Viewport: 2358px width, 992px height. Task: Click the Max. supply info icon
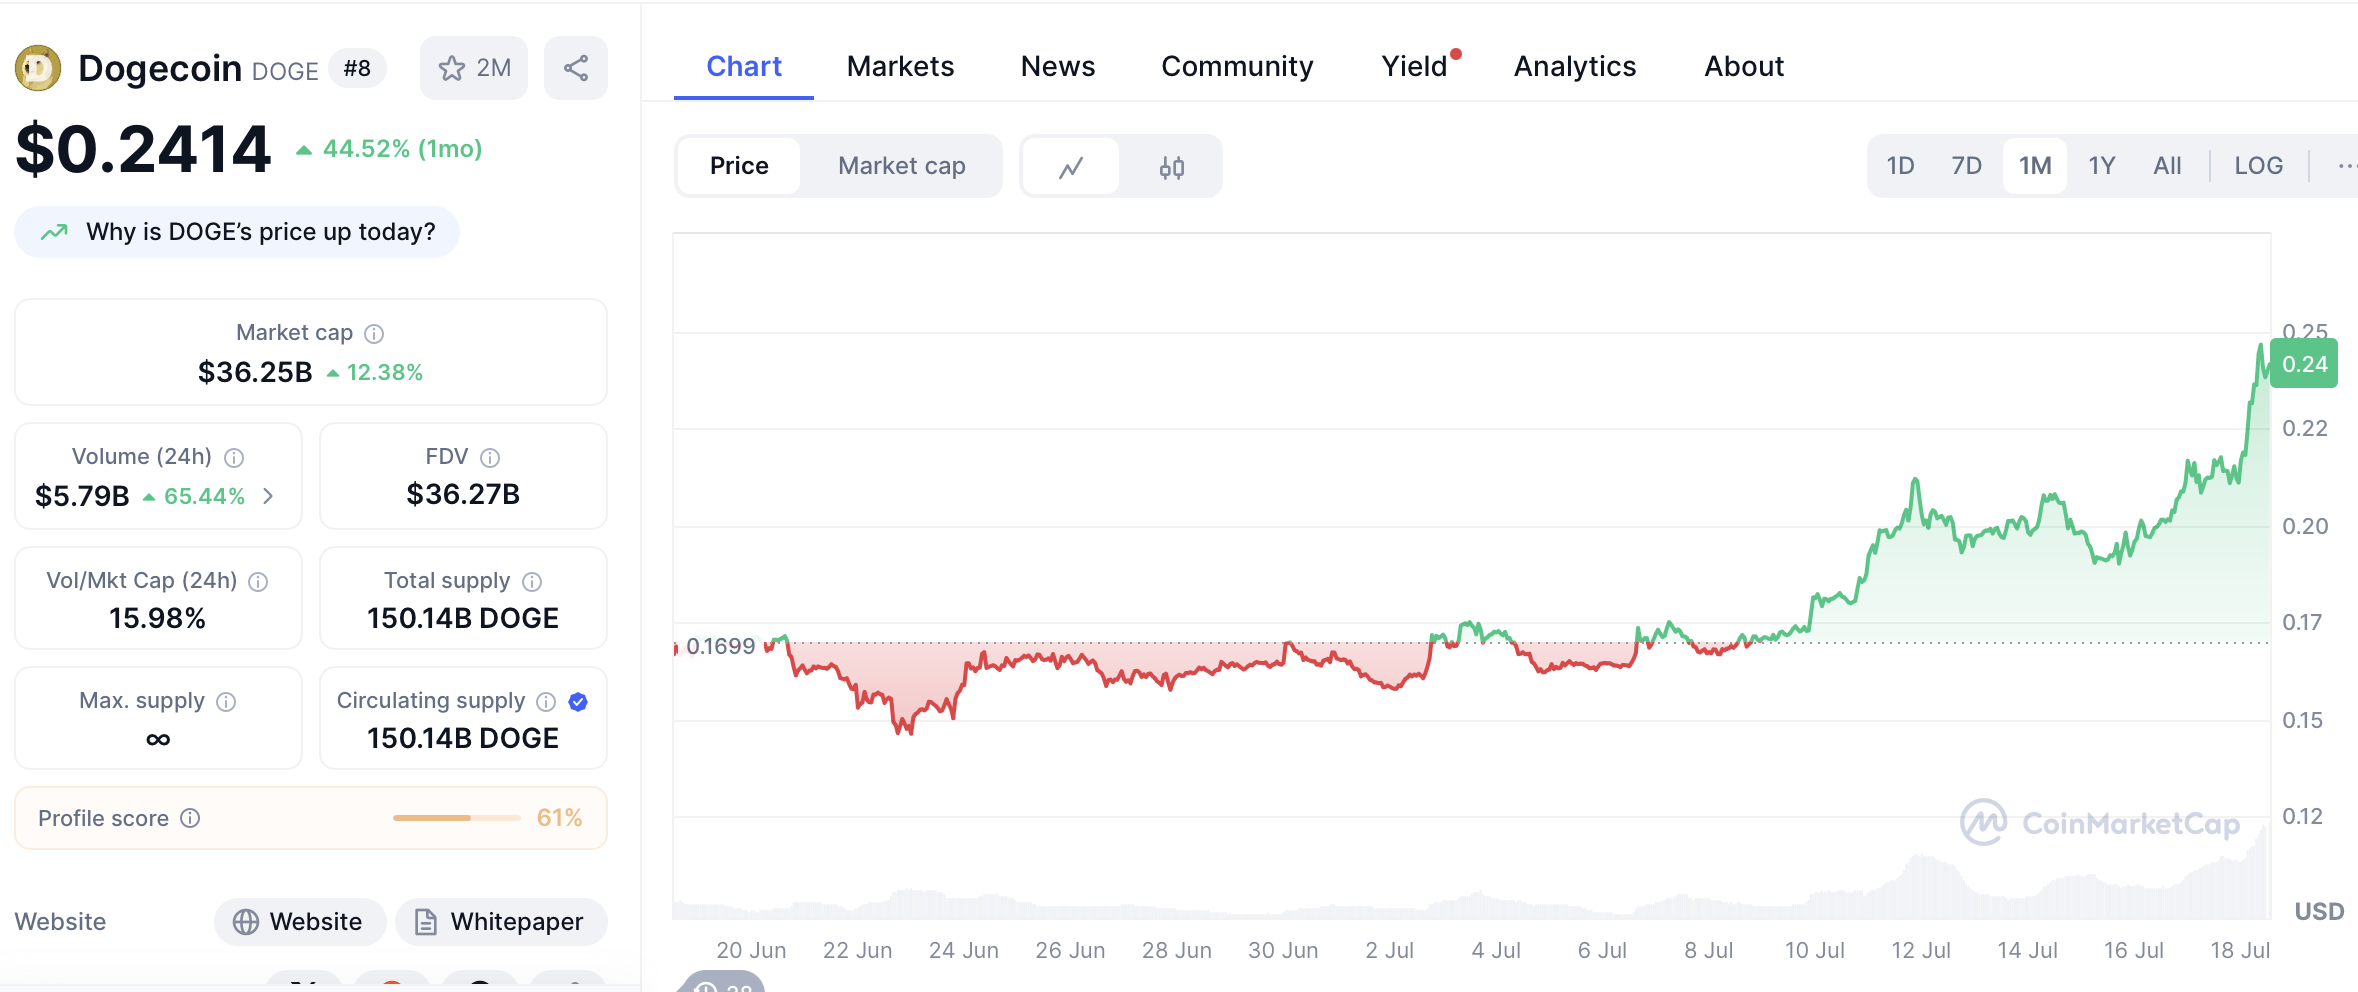227,701
